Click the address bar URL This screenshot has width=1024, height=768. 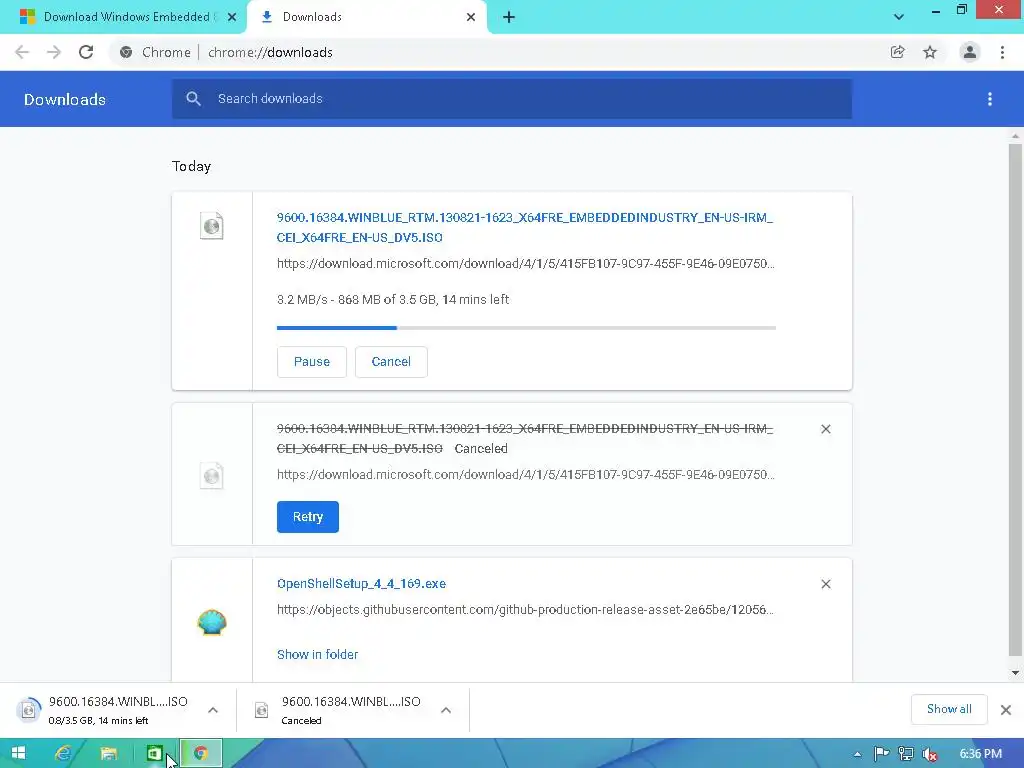click(270, 52)
